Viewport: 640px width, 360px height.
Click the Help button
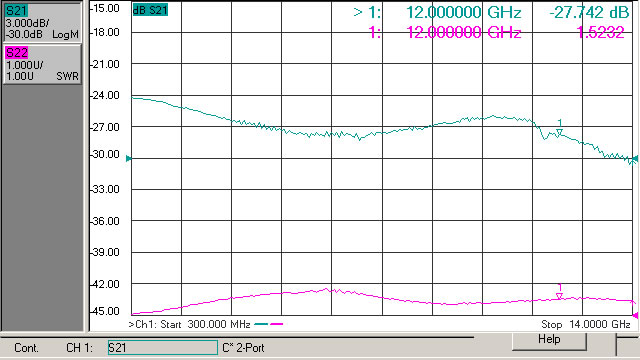pos(549,340)
